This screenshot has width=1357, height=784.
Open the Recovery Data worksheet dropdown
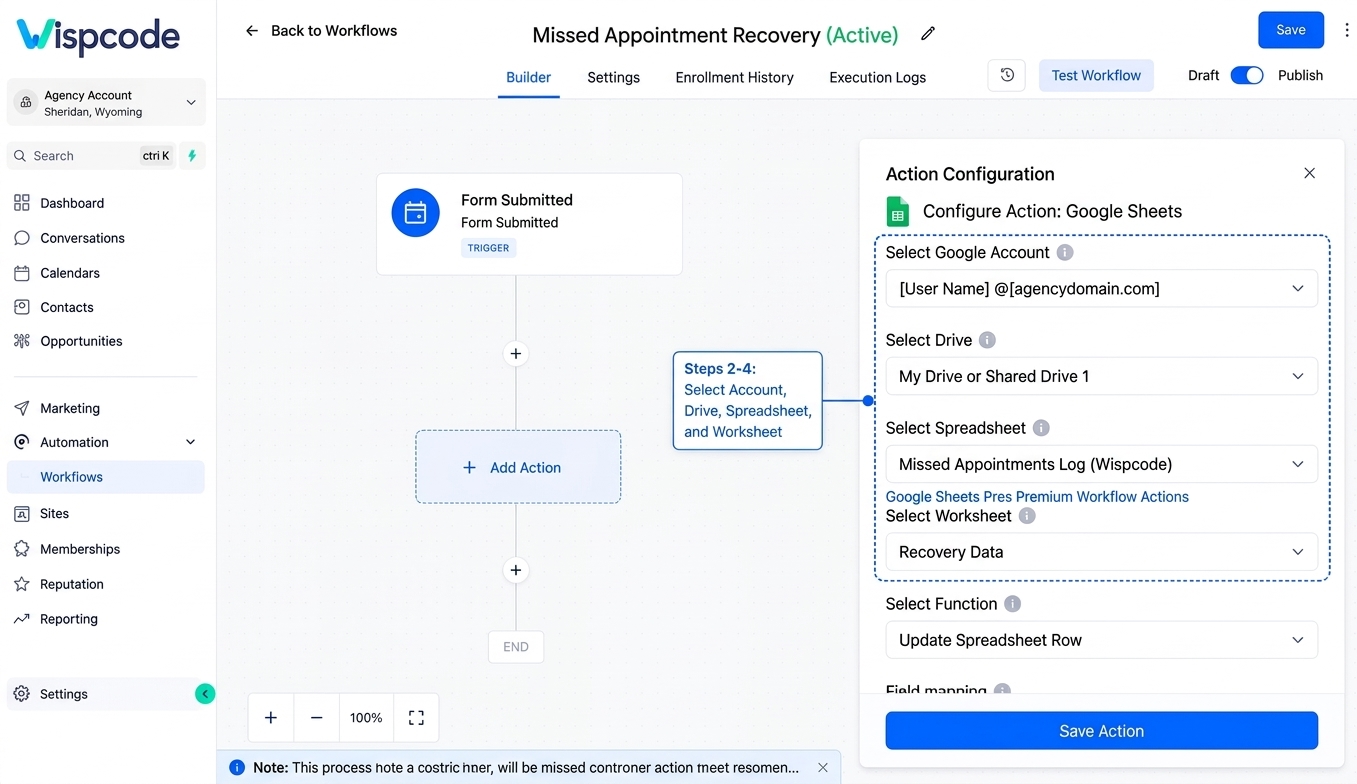(1101, 552)
